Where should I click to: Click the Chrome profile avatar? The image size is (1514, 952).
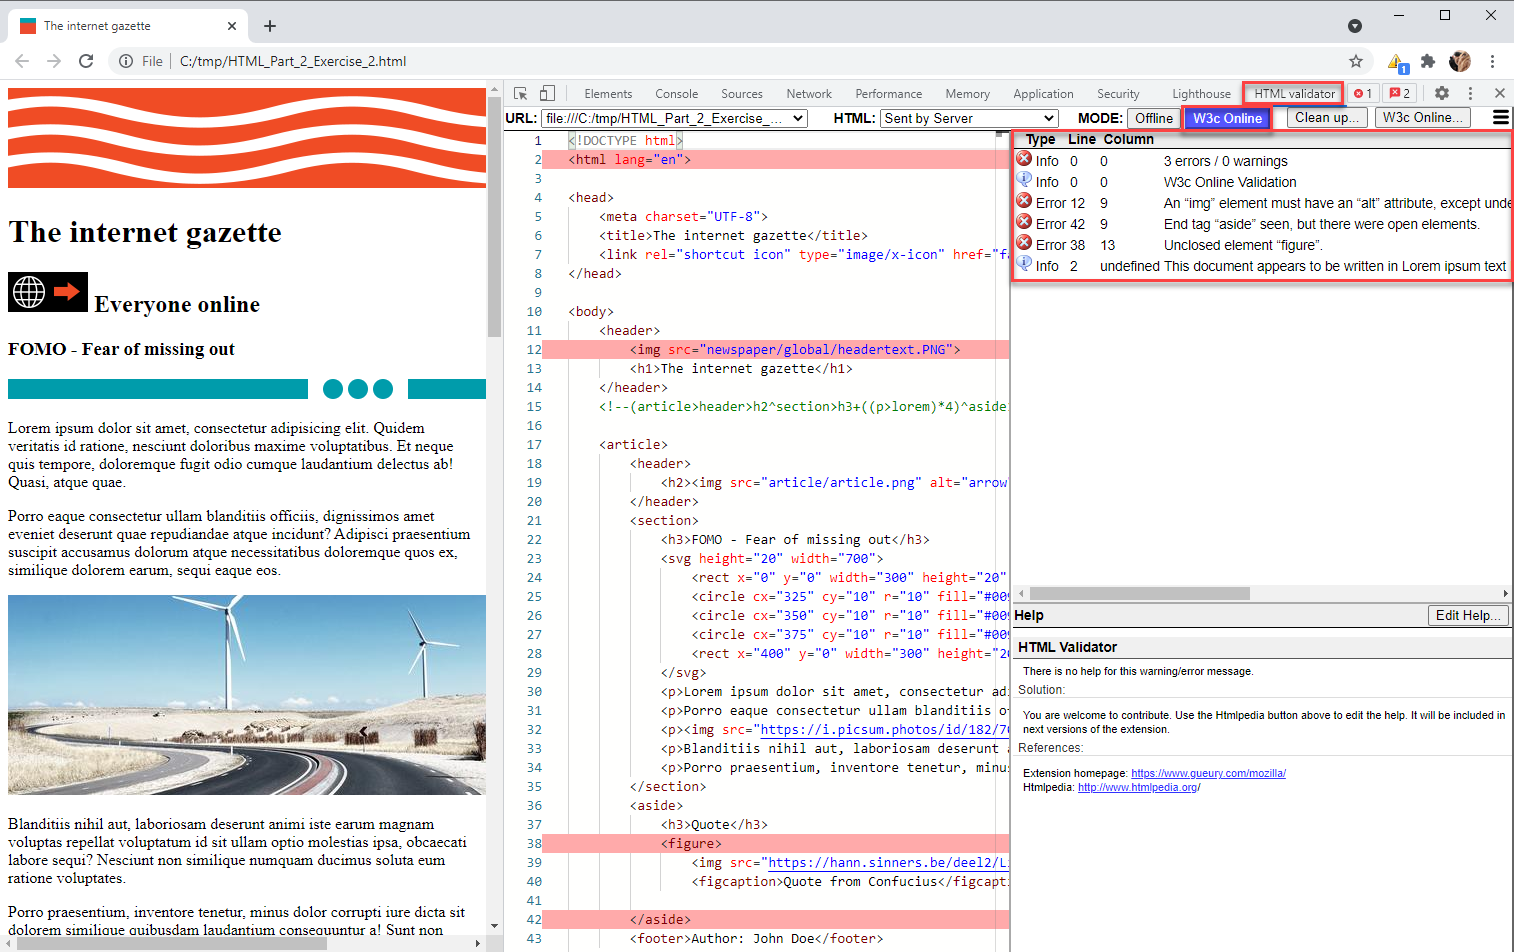tap(1460, 61)
